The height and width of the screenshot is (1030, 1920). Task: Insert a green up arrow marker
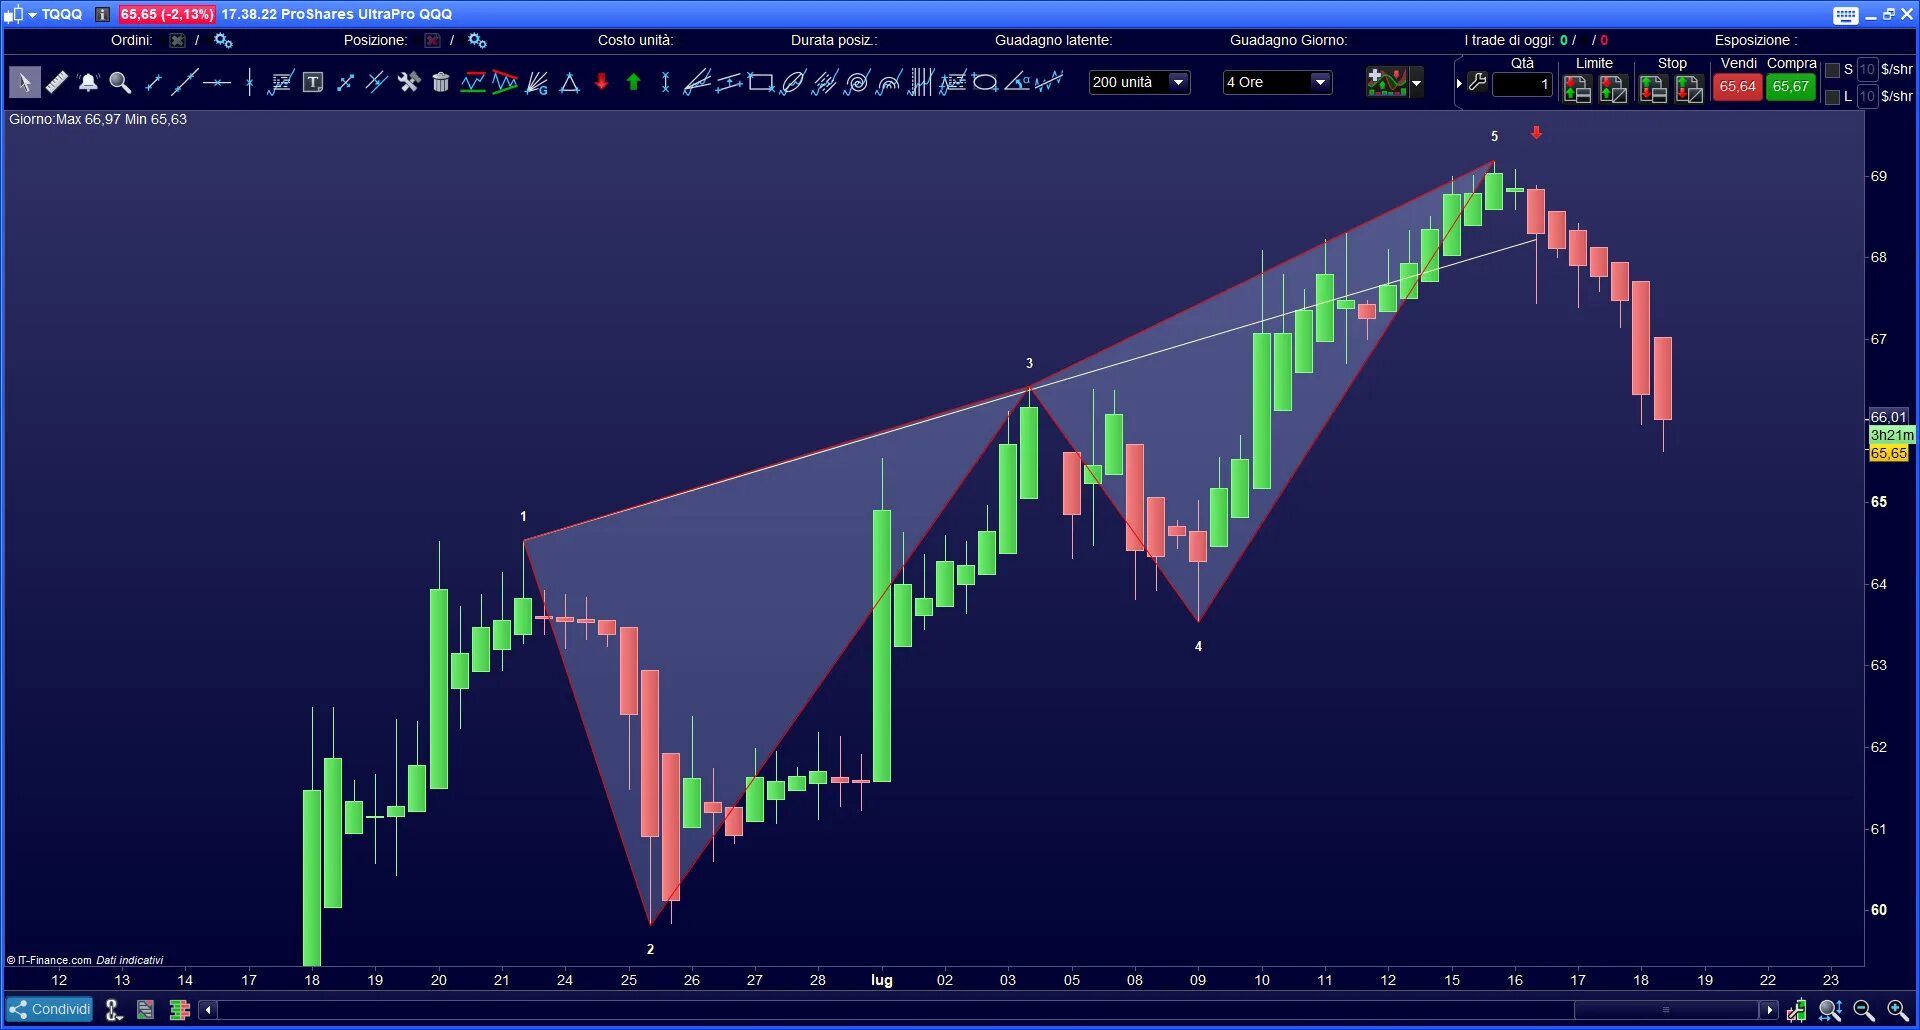pos(633,82)
